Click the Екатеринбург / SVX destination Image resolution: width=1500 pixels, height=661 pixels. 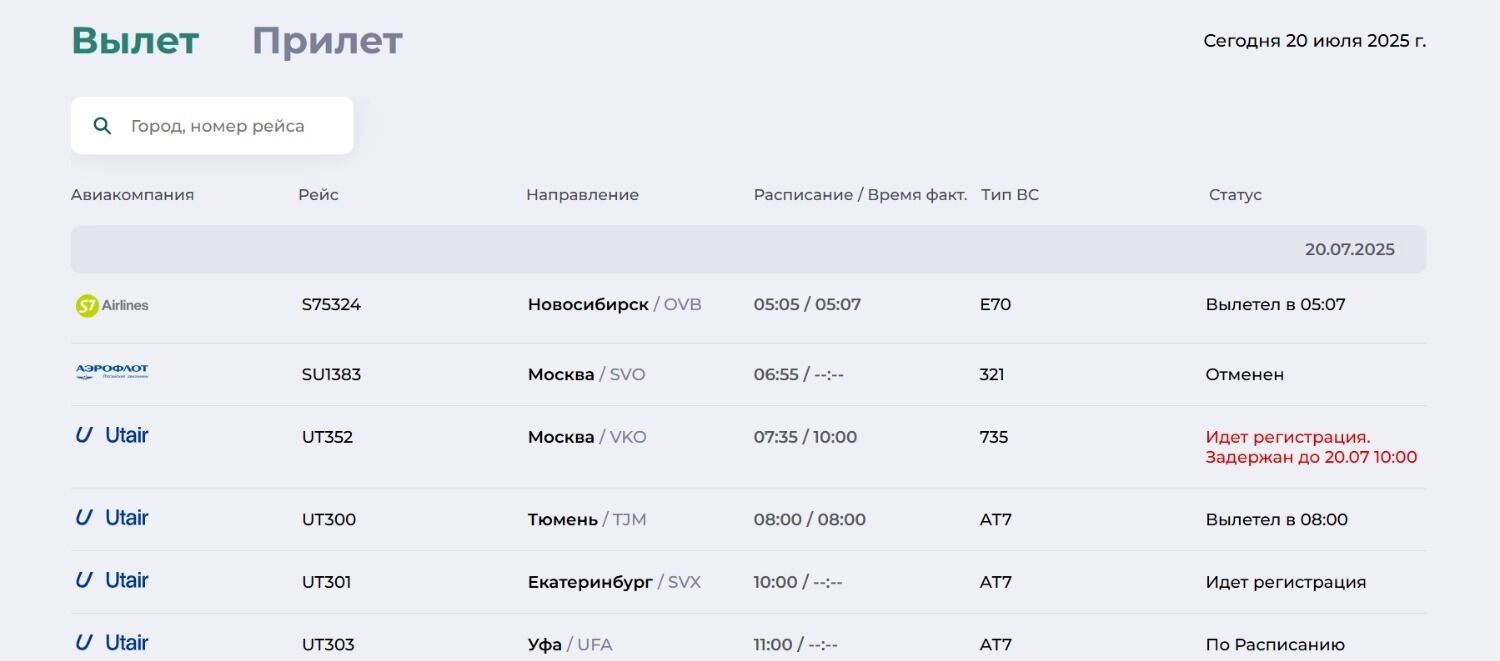coord(614,582)
